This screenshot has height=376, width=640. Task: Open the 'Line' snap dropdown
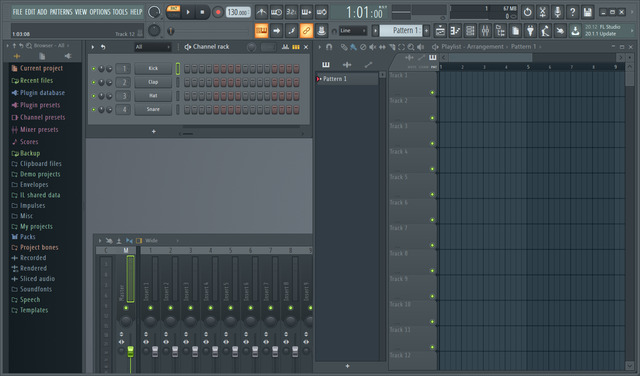tap(353, 31)
